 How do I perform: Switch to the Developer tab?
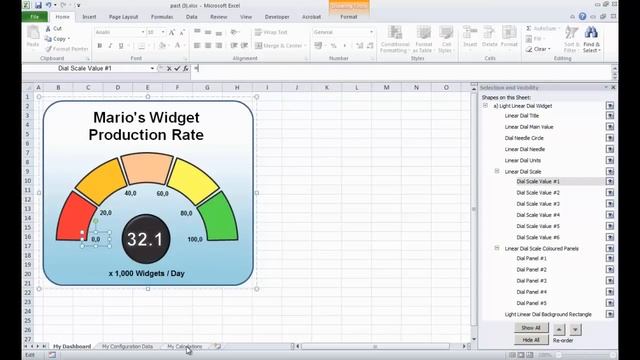tap(277, 17)
